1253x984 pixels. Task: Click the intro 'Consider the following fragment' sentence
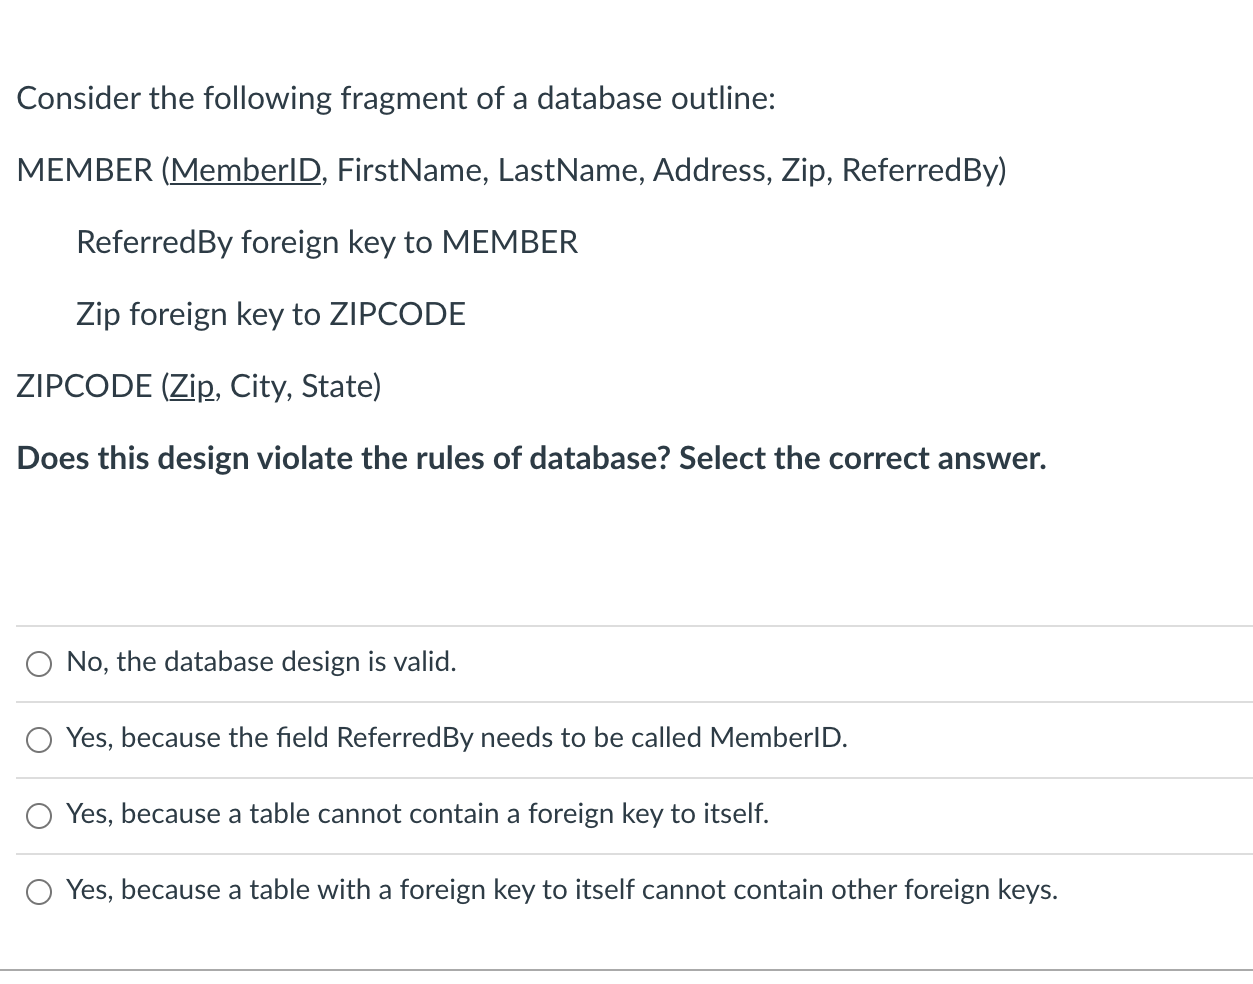[x=396, y=99]
